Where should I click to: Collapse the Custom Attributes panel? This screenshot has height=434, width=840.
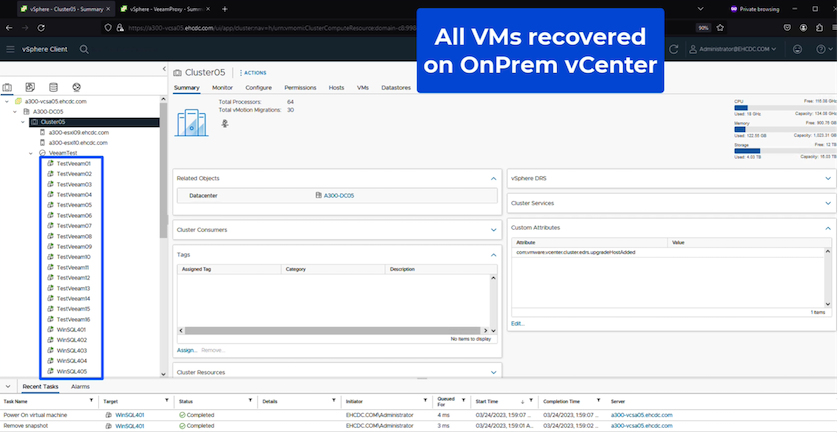[828, 228]
